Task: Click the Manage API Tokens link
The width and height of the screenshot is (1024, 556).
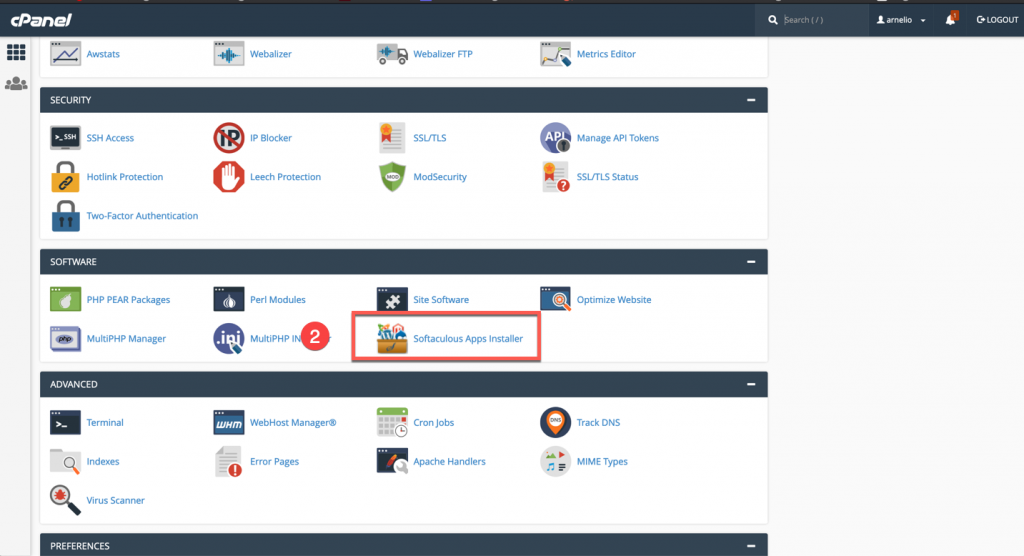Action: click(617, 138)
